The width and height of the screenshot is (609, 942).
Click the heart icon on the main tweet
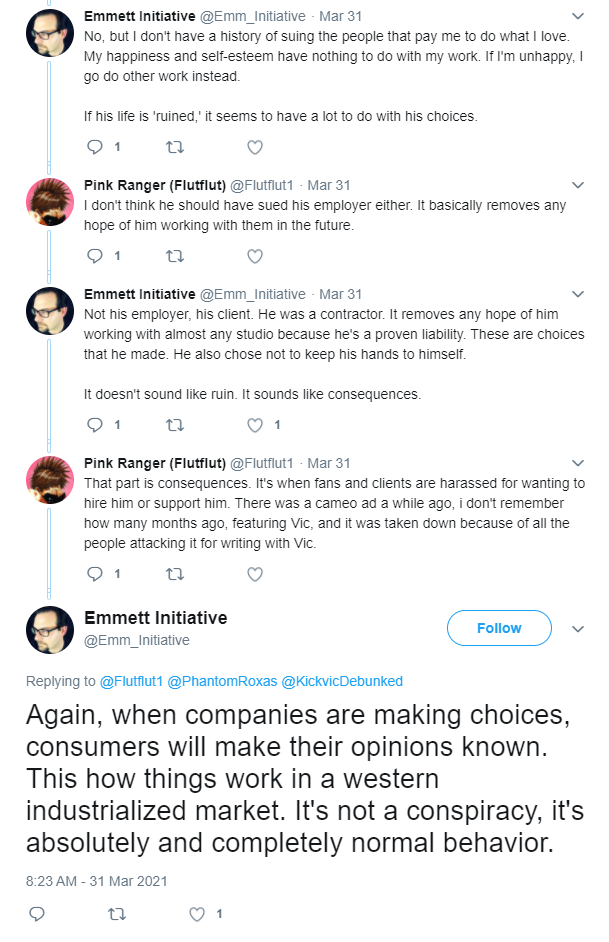pos(197,914)
